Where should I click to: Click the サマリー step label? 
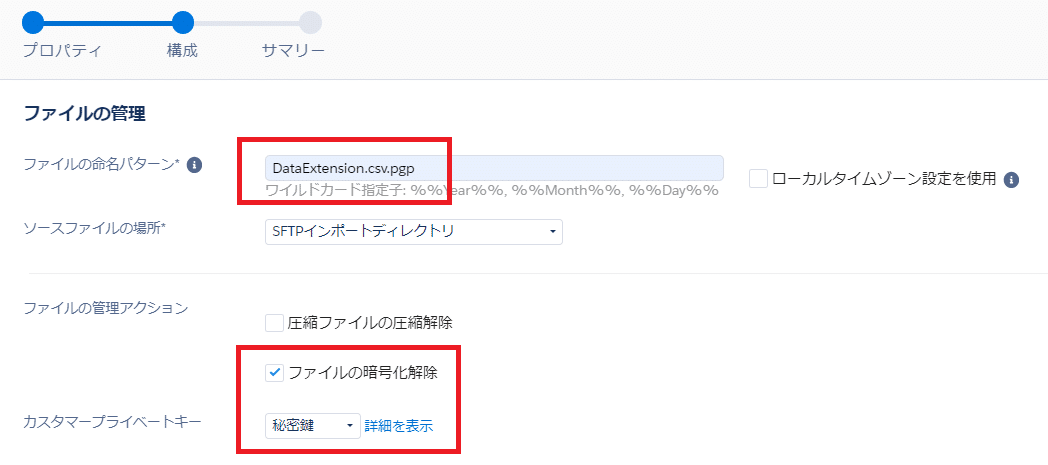click(293, 51)
